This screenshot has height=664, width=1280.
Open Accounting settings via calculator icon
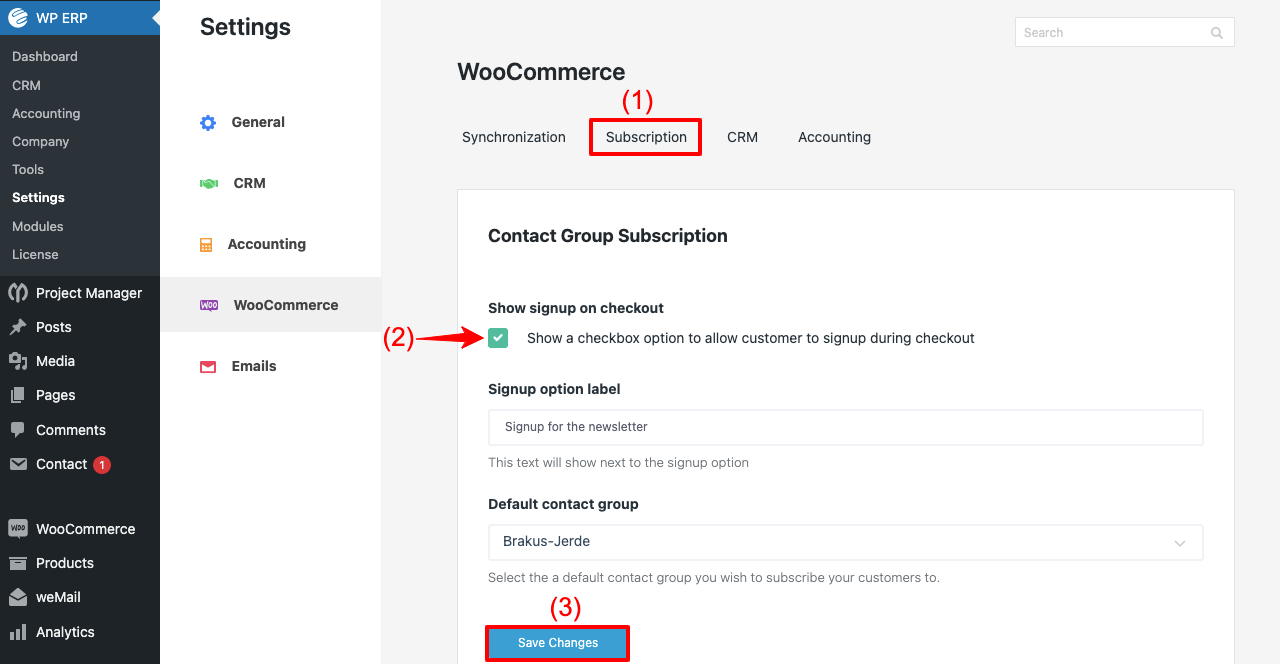click(x=207, y=244)
